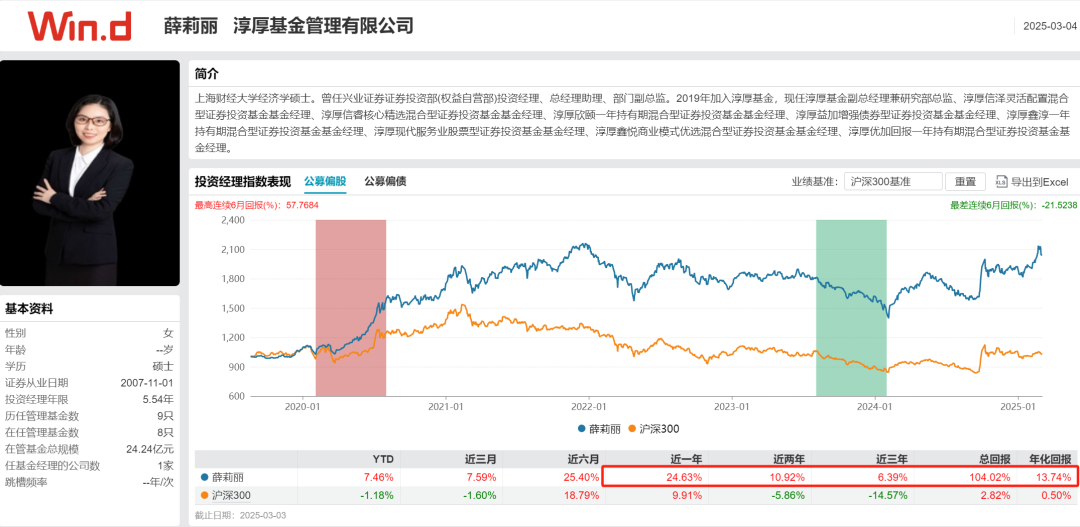Click the green highlighted band on chart
Viewport: 1080px width, 527px height.
click(851, 308)
